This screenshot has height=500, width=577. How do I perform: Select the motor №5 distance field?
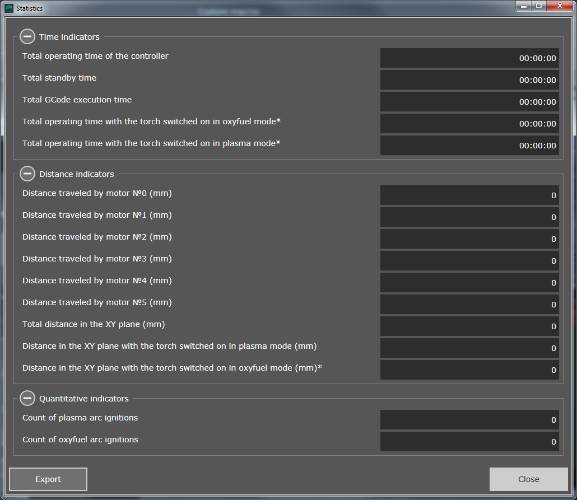pyautogui.click(x=470, y=304)
